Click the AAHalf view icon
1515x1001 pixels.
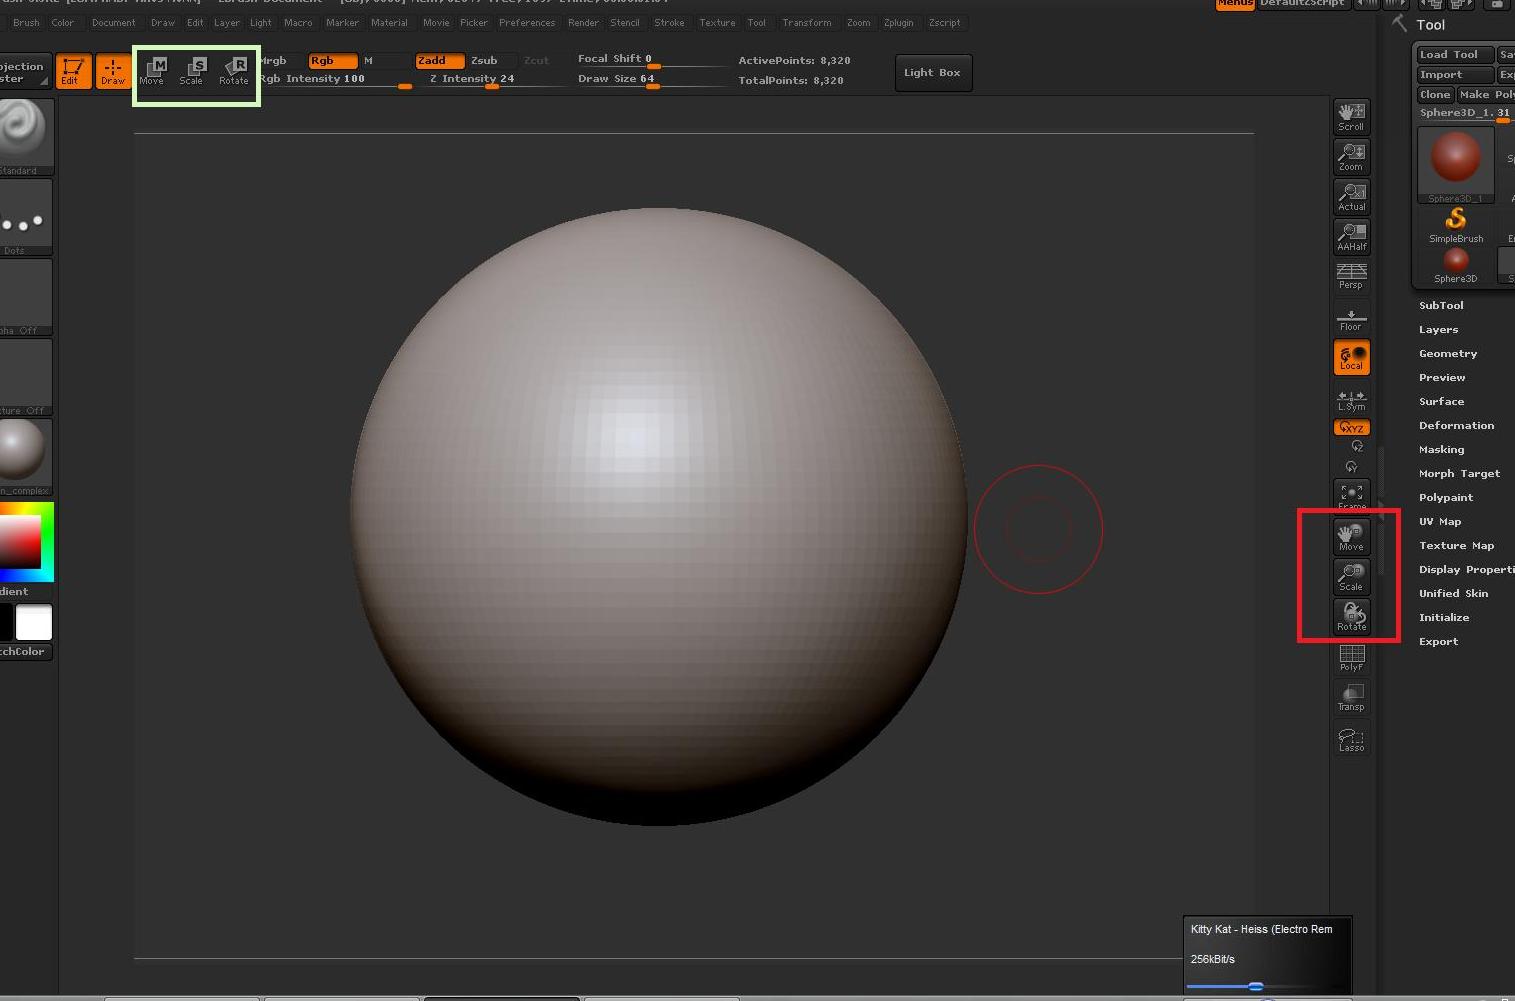pos(1351,237)
